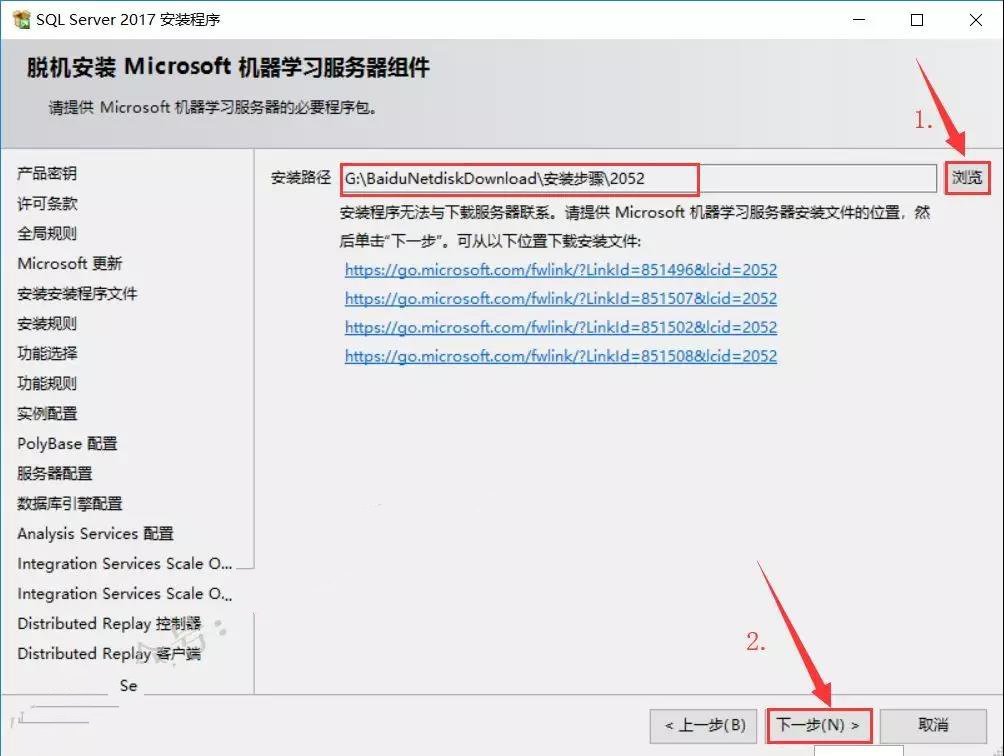Select 服务器配置 step in sidebar
The height and width of the screenshot is (756, 1004).
(54, 474)
